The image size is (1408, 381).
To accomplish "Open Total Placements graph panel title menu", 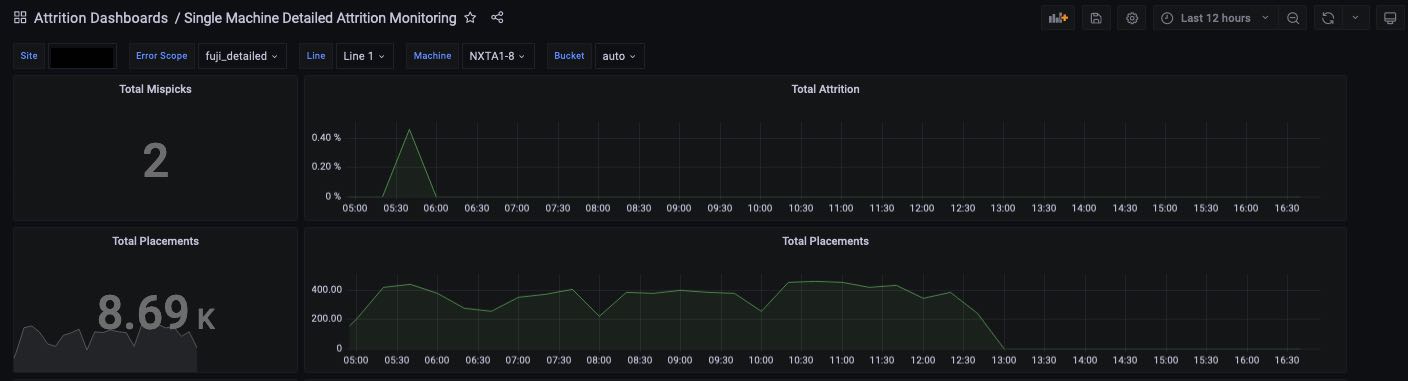I will pos(825,241).
